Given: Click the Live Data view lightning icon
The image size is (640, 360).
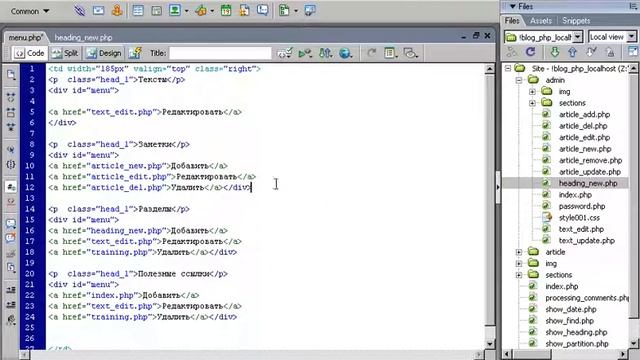Looking at the screenshot, I should point(135,53).
